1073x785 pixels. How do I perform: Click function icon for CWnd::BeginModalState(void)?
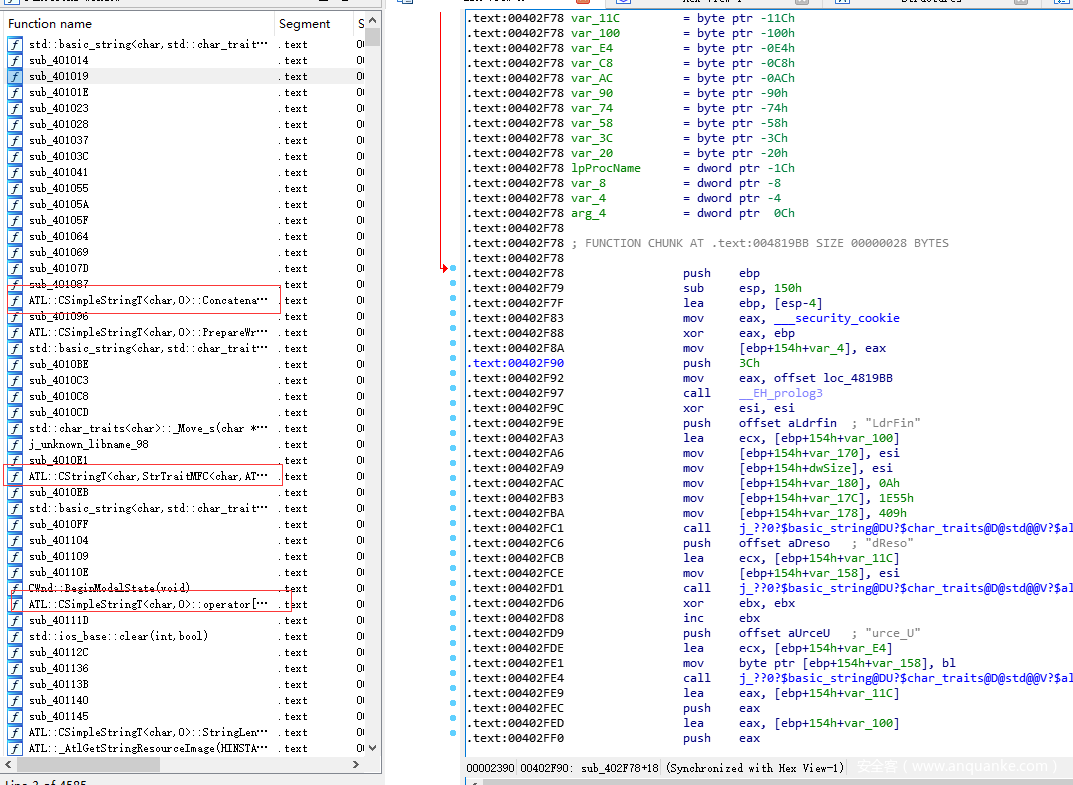point(15,588)
